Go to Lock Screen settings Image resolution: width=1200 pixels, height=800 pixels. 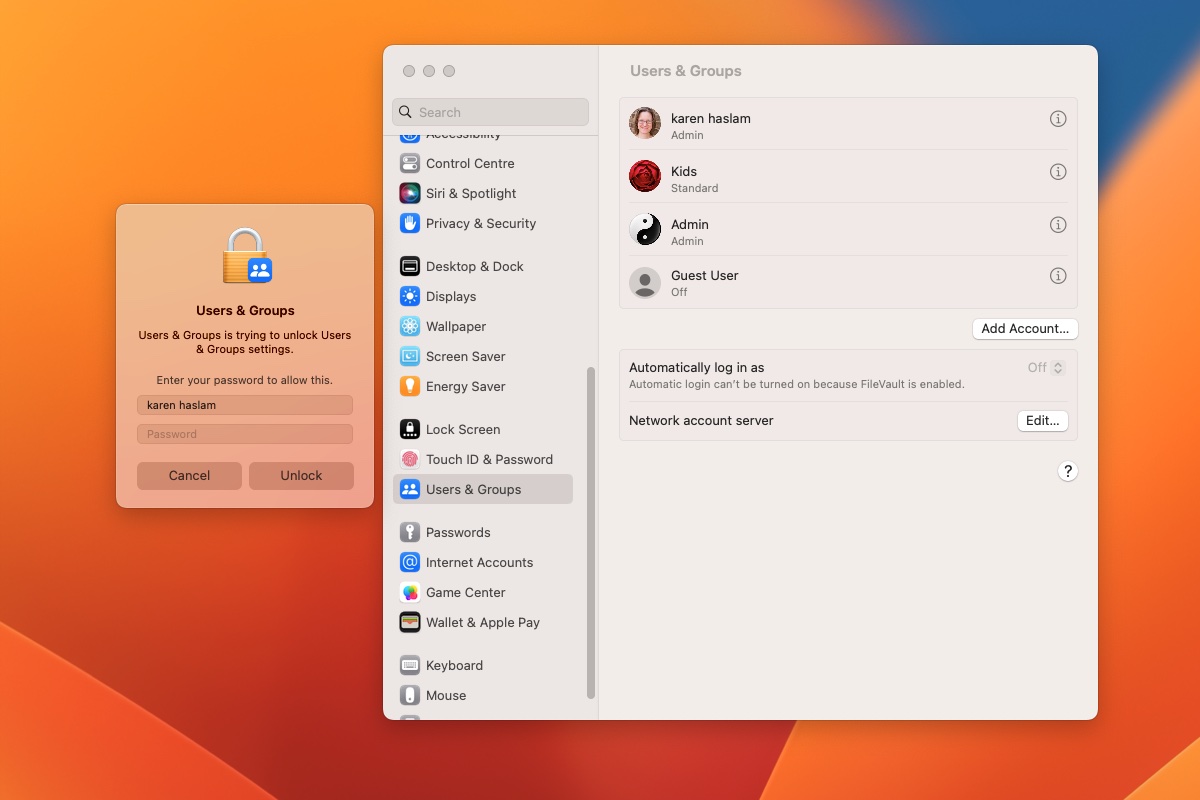(x=463, y=429)
